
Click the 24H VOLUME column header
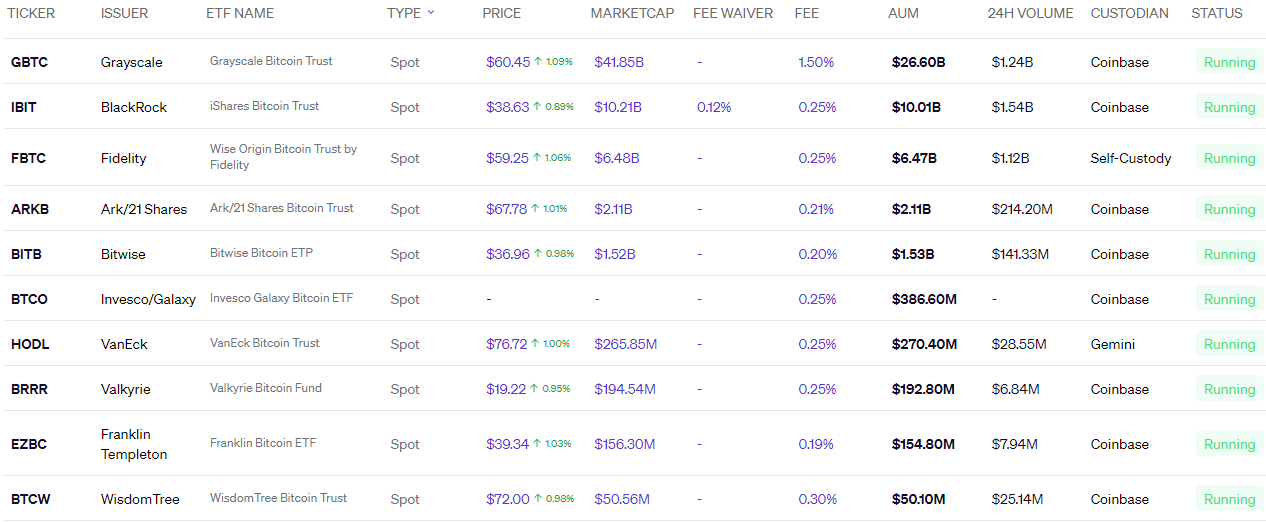[x=1030, y=14]
